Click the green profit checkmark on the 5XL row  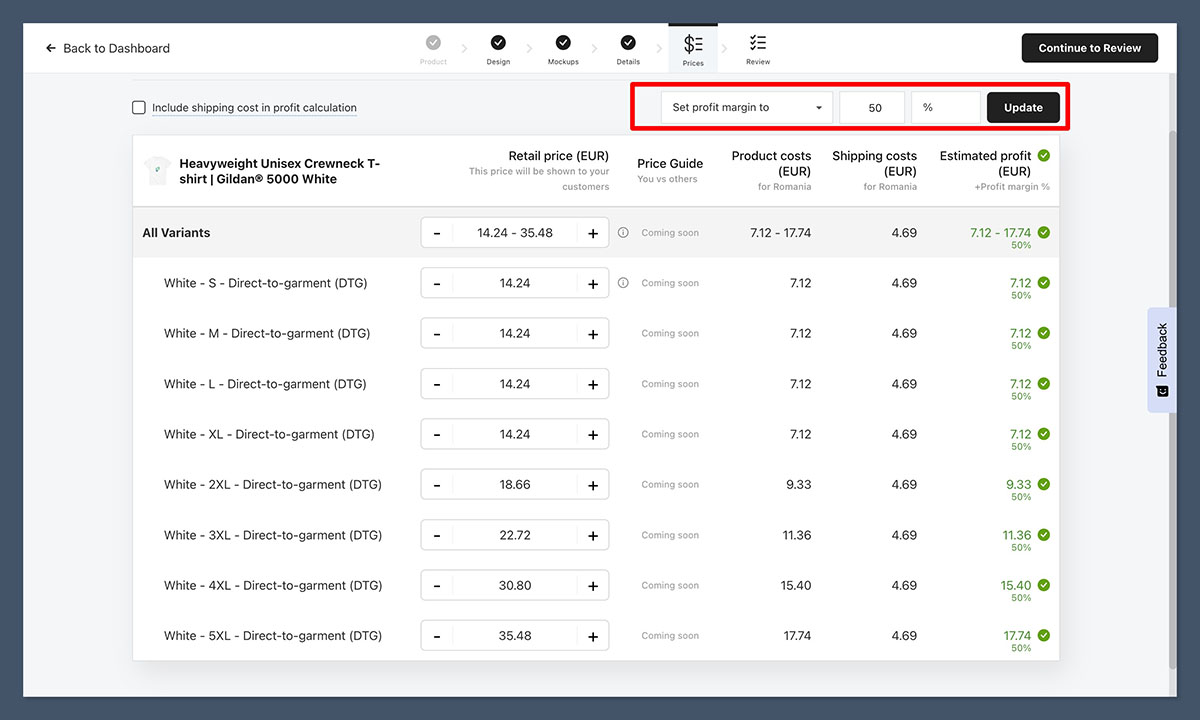pos(1043,633)
